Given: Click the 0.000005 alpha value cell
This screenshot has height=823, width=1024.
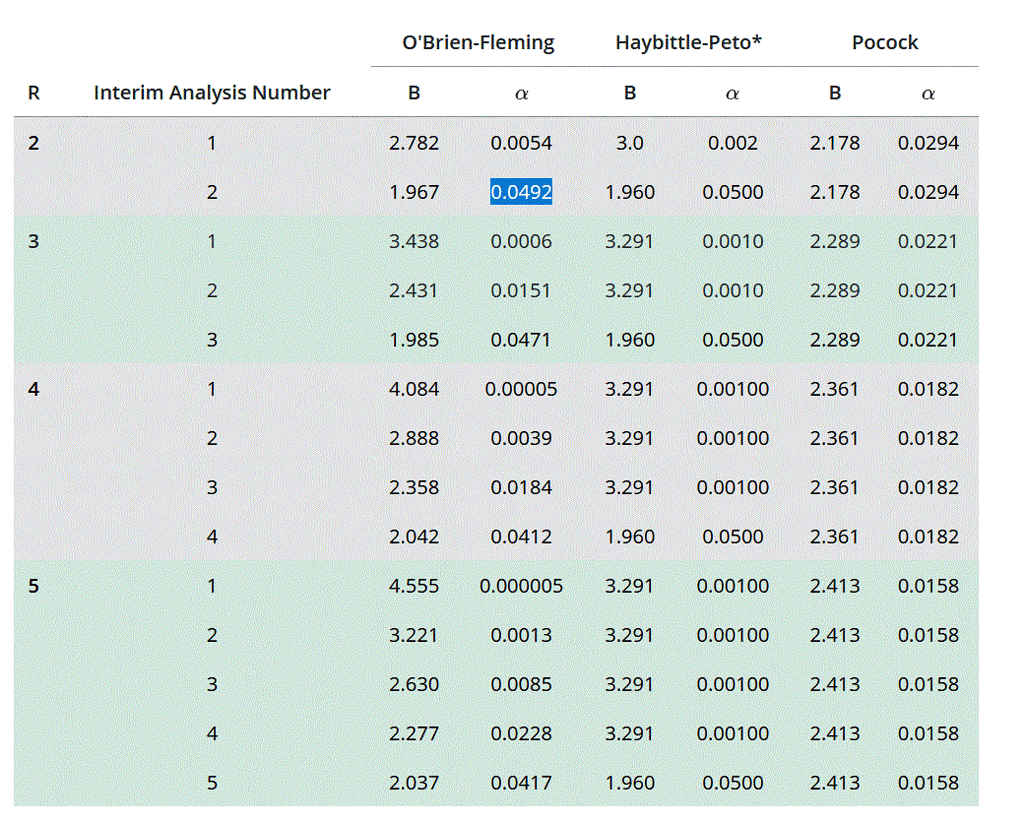Looking at the screenshot, I should 521,586.
